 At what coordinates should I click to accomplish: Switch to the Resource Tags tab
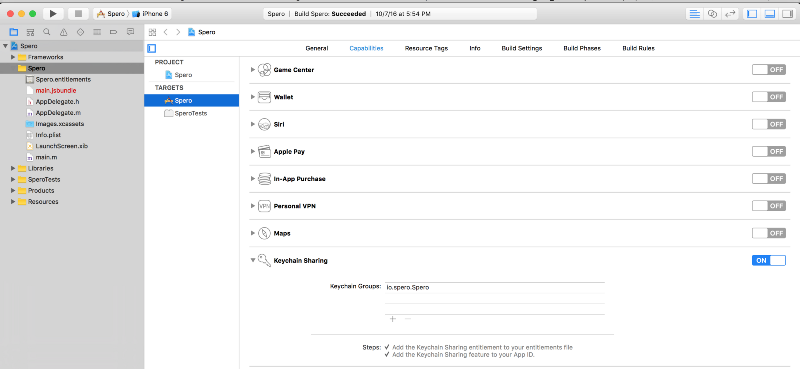(x=427, y=48)
